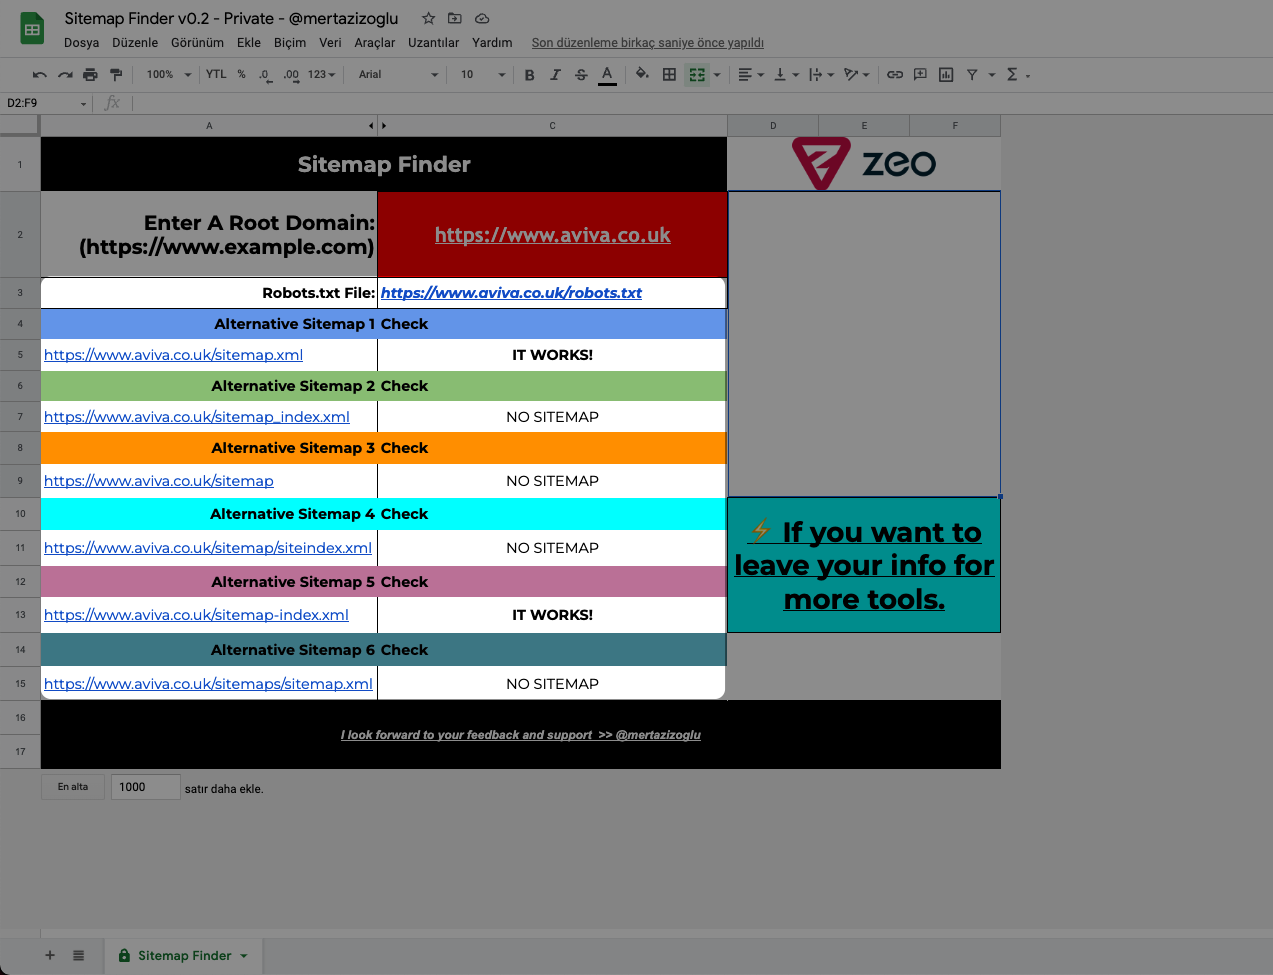1273x975 pixels.
Task: Open the Dosya menu
Action: click(x=81, y=43)
